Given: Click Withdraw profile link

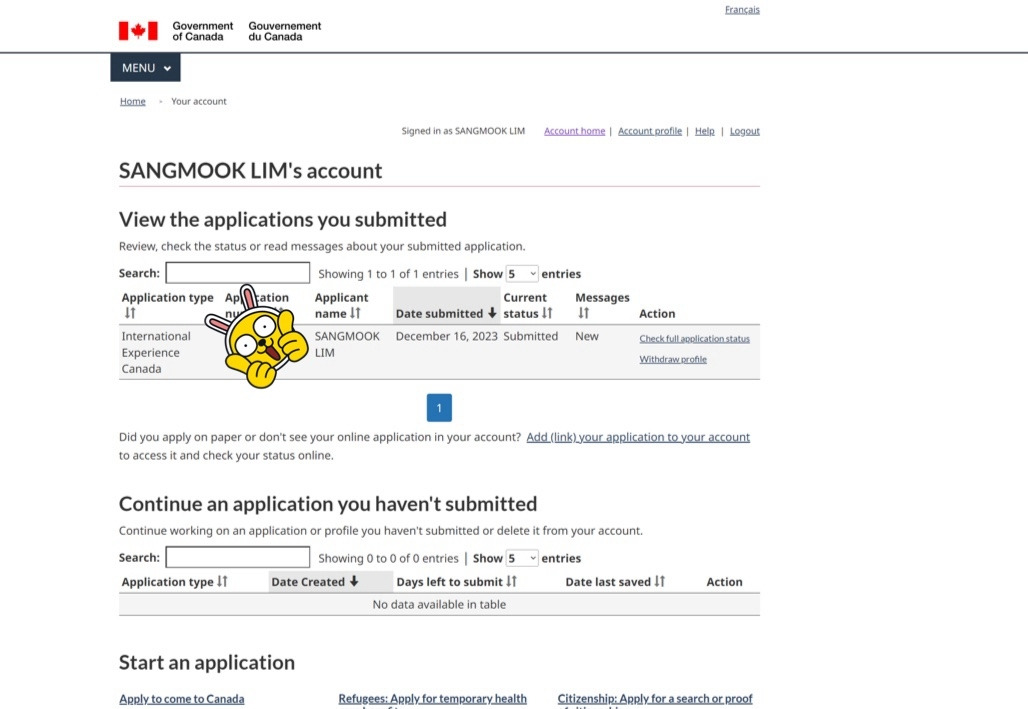Looking at the screenshot, I should point(673,359).
